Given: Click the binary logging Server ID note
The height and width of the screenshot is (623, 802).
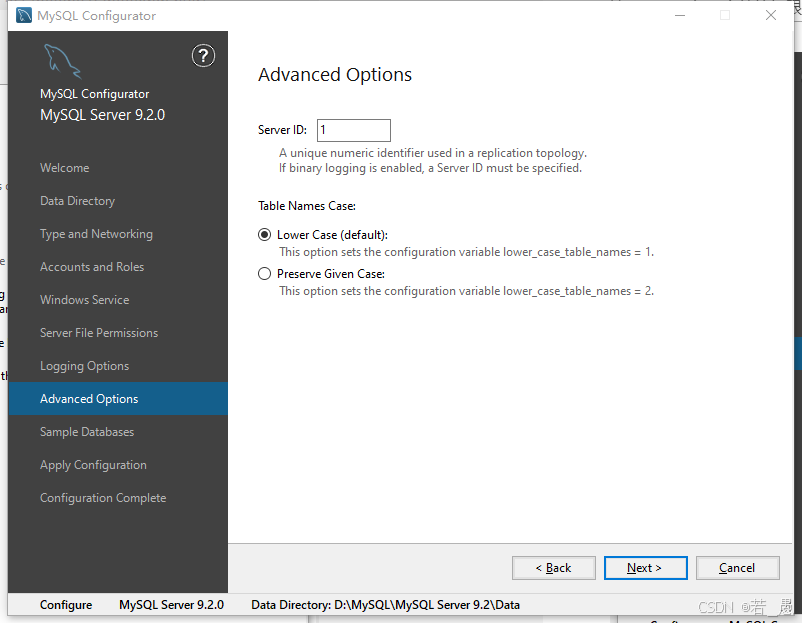Looking at the screenshot, I should tap(430, 168).
